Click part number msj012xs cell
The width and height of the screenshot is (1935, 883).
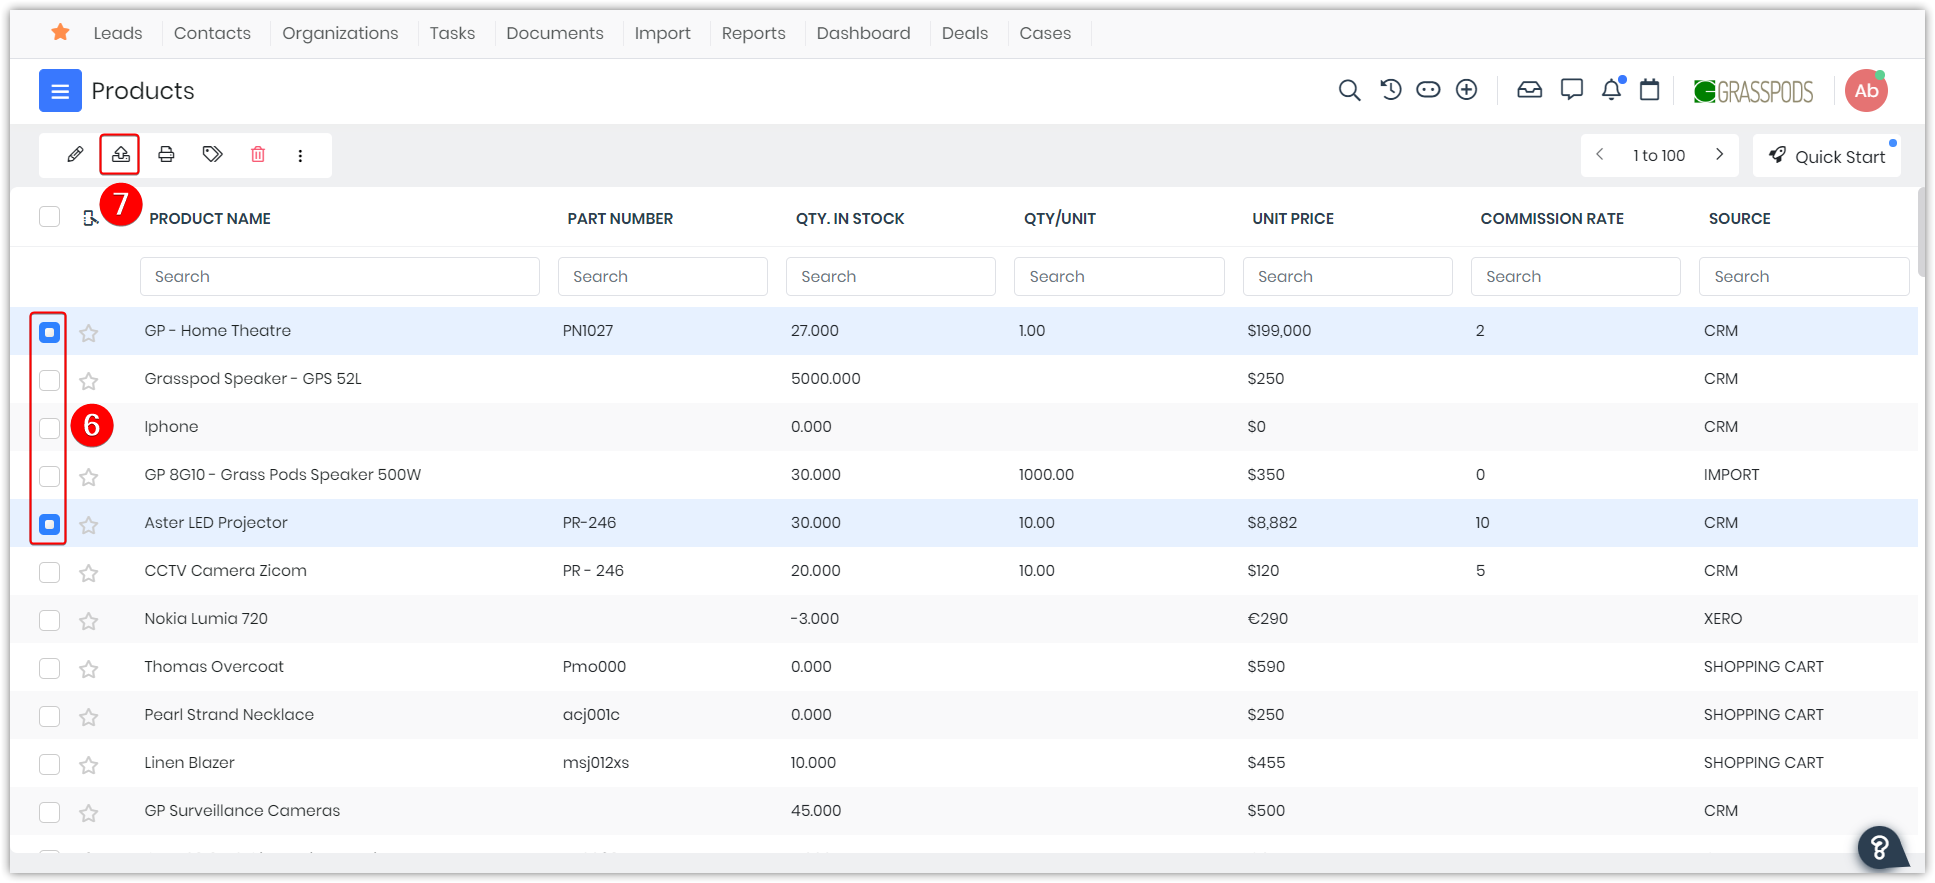coord(596,762)
